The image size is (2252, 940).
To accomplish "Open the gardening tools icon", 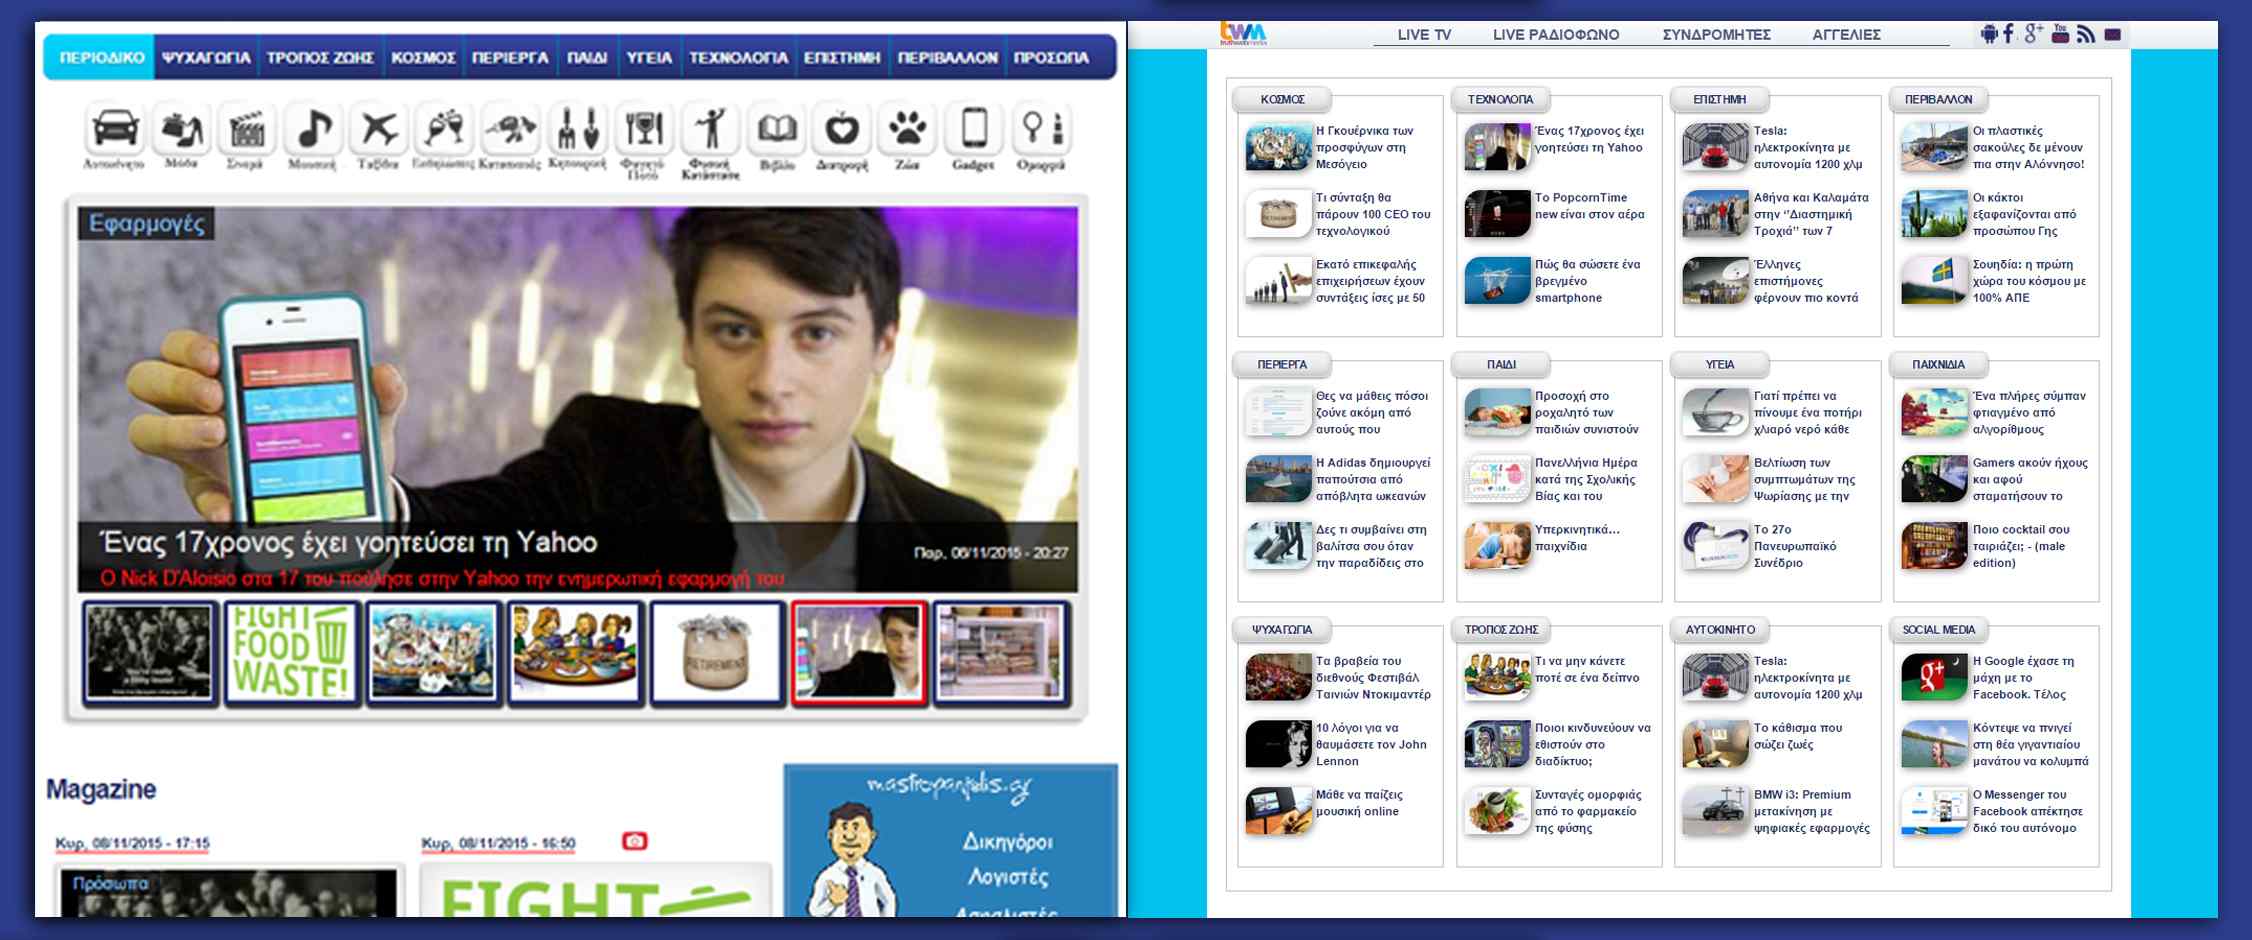I will pyautogui.click(x=577, y=129).
